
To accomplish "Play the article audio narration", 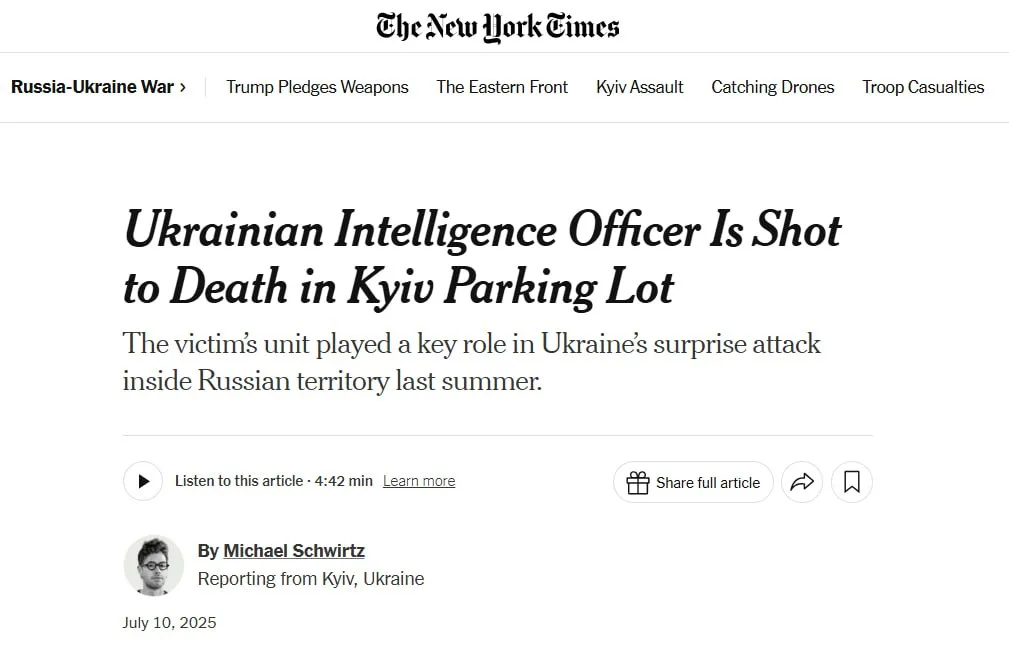I will [143, 481].
